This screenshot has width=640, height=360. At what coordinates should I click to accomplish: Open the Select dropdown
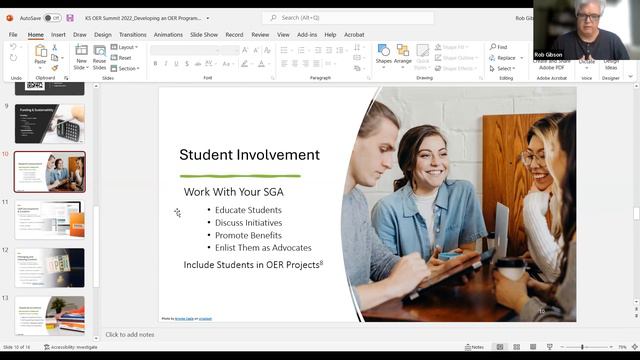[502, 68]
